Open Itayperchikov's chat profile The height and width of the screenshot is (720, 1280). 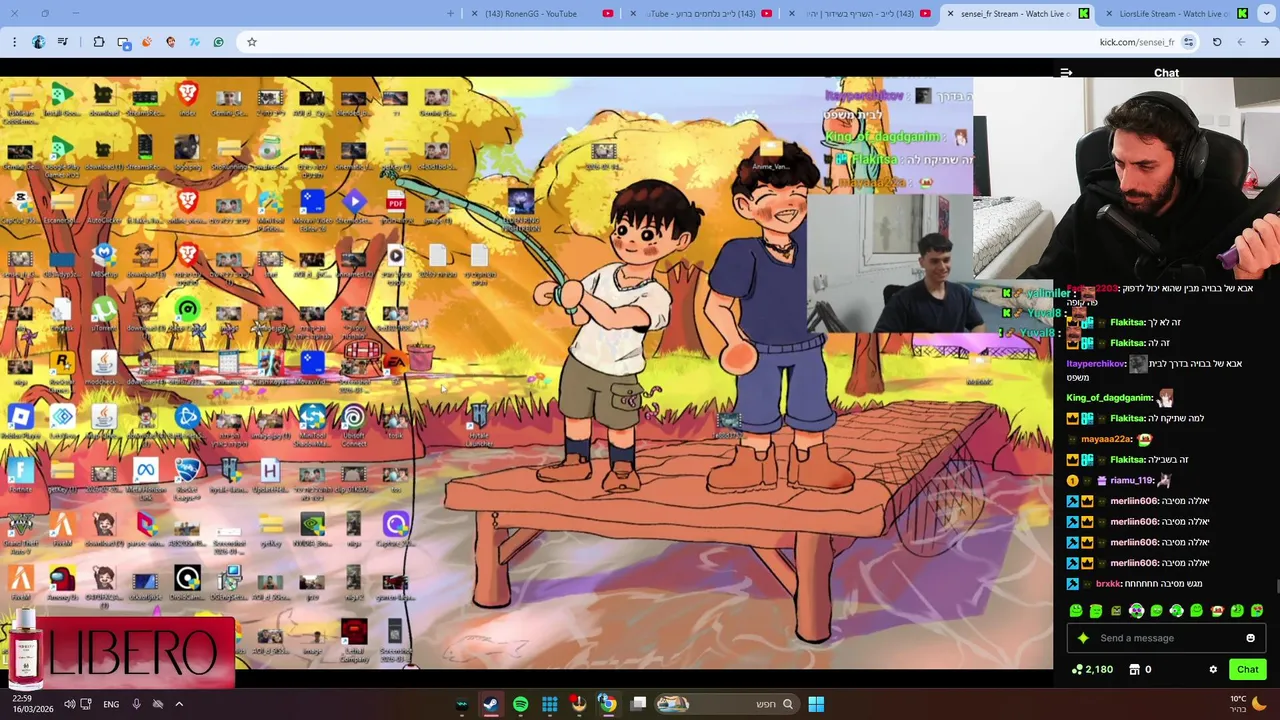tap(1096, 364)
